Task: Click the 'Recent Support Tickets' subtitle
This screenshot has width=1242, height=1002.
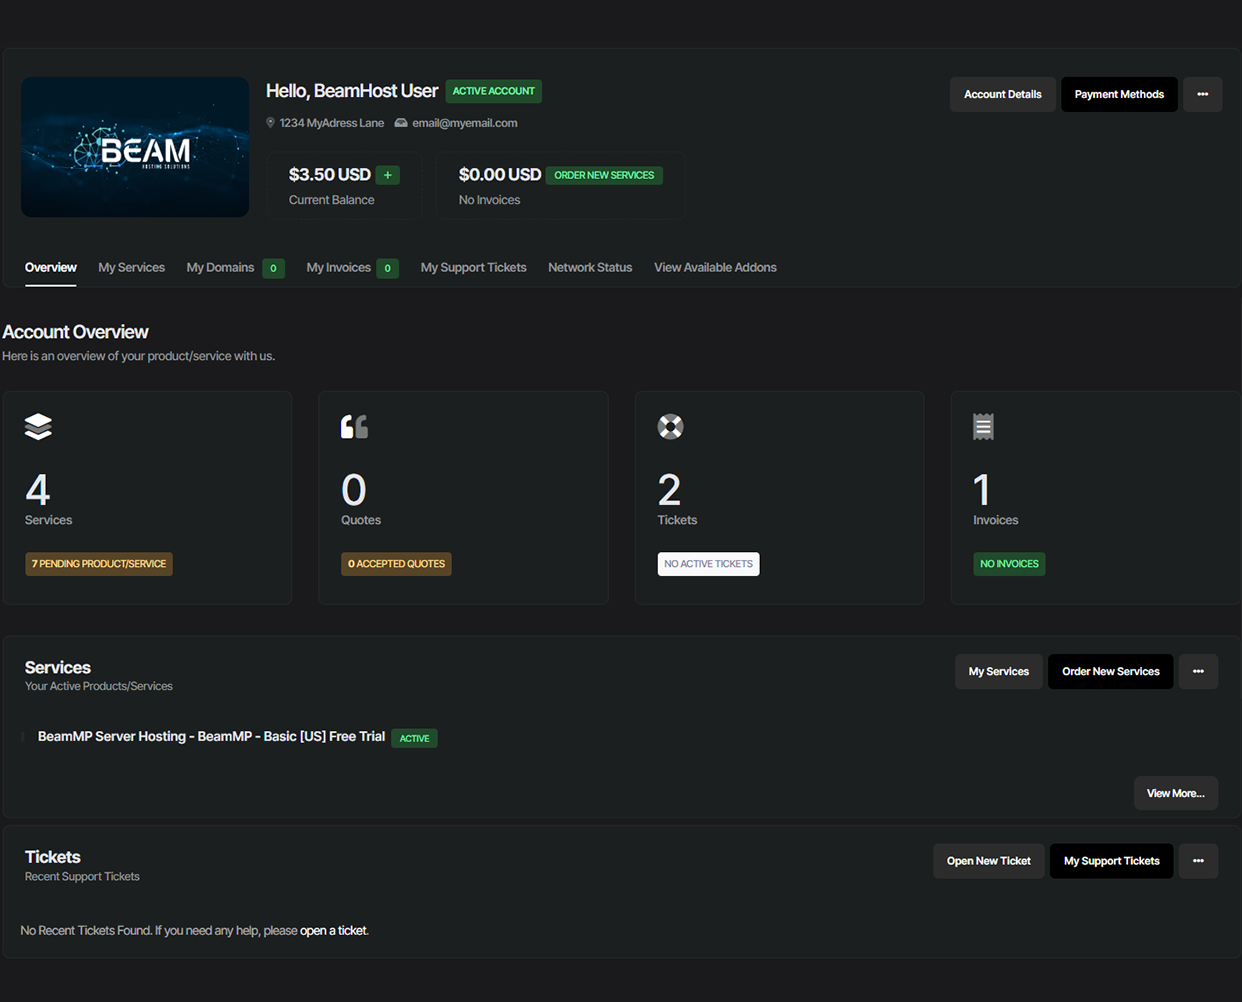Action: pos(82,877)
